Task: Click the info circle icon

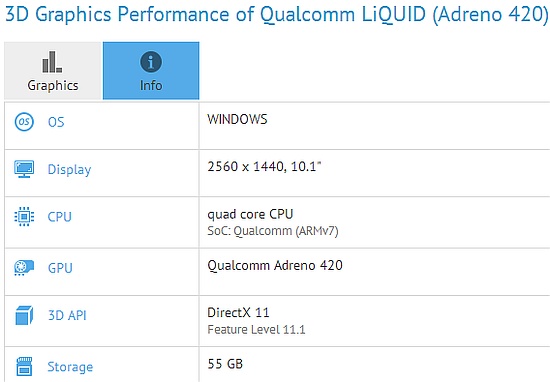Action: [x=151, y=62]
